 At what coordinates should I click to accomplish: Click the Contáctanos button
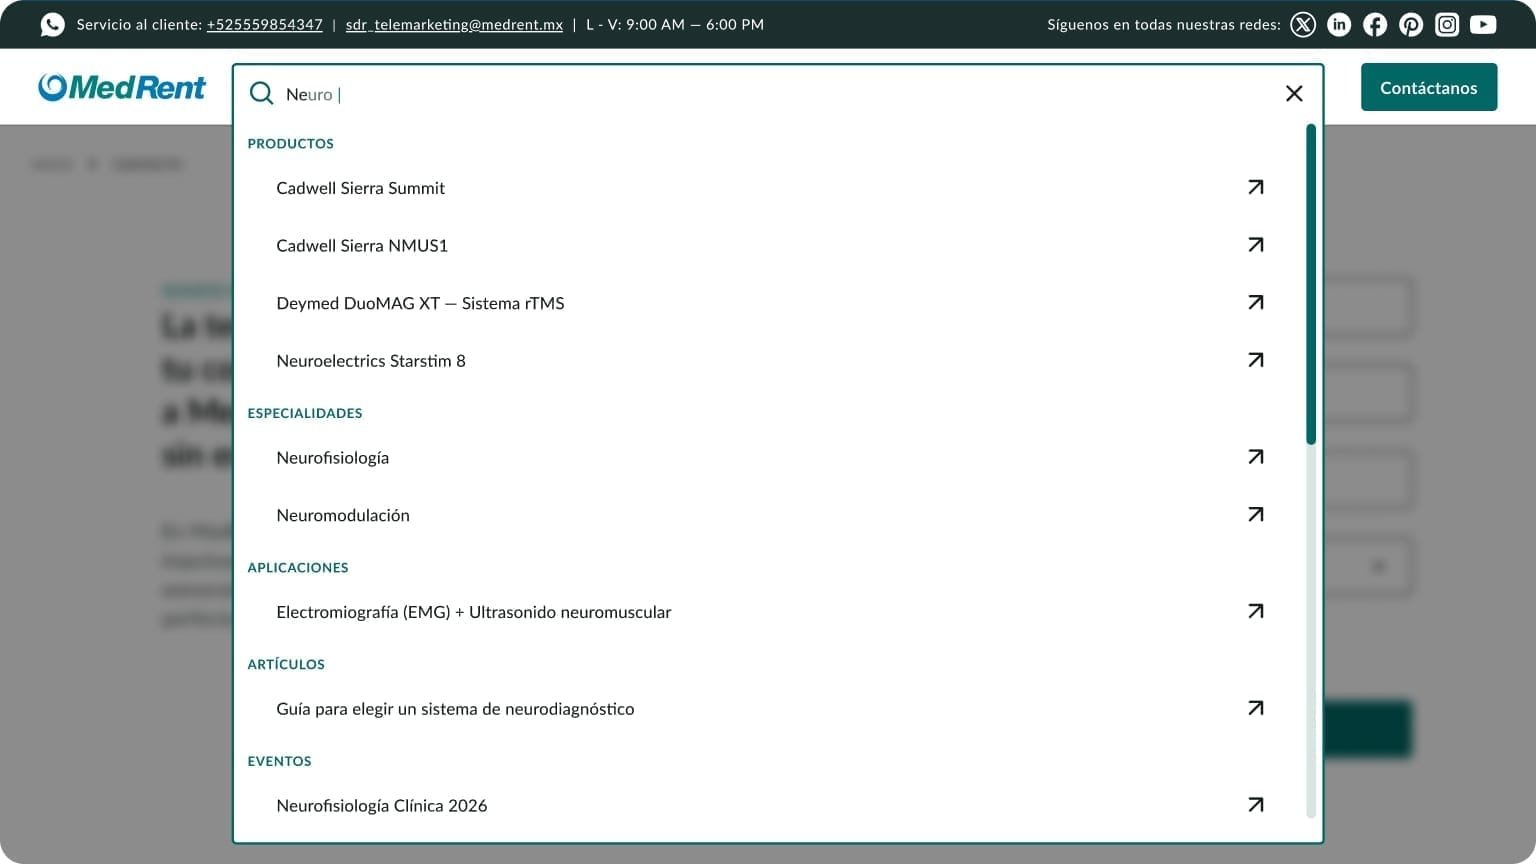pos(1429,87)
